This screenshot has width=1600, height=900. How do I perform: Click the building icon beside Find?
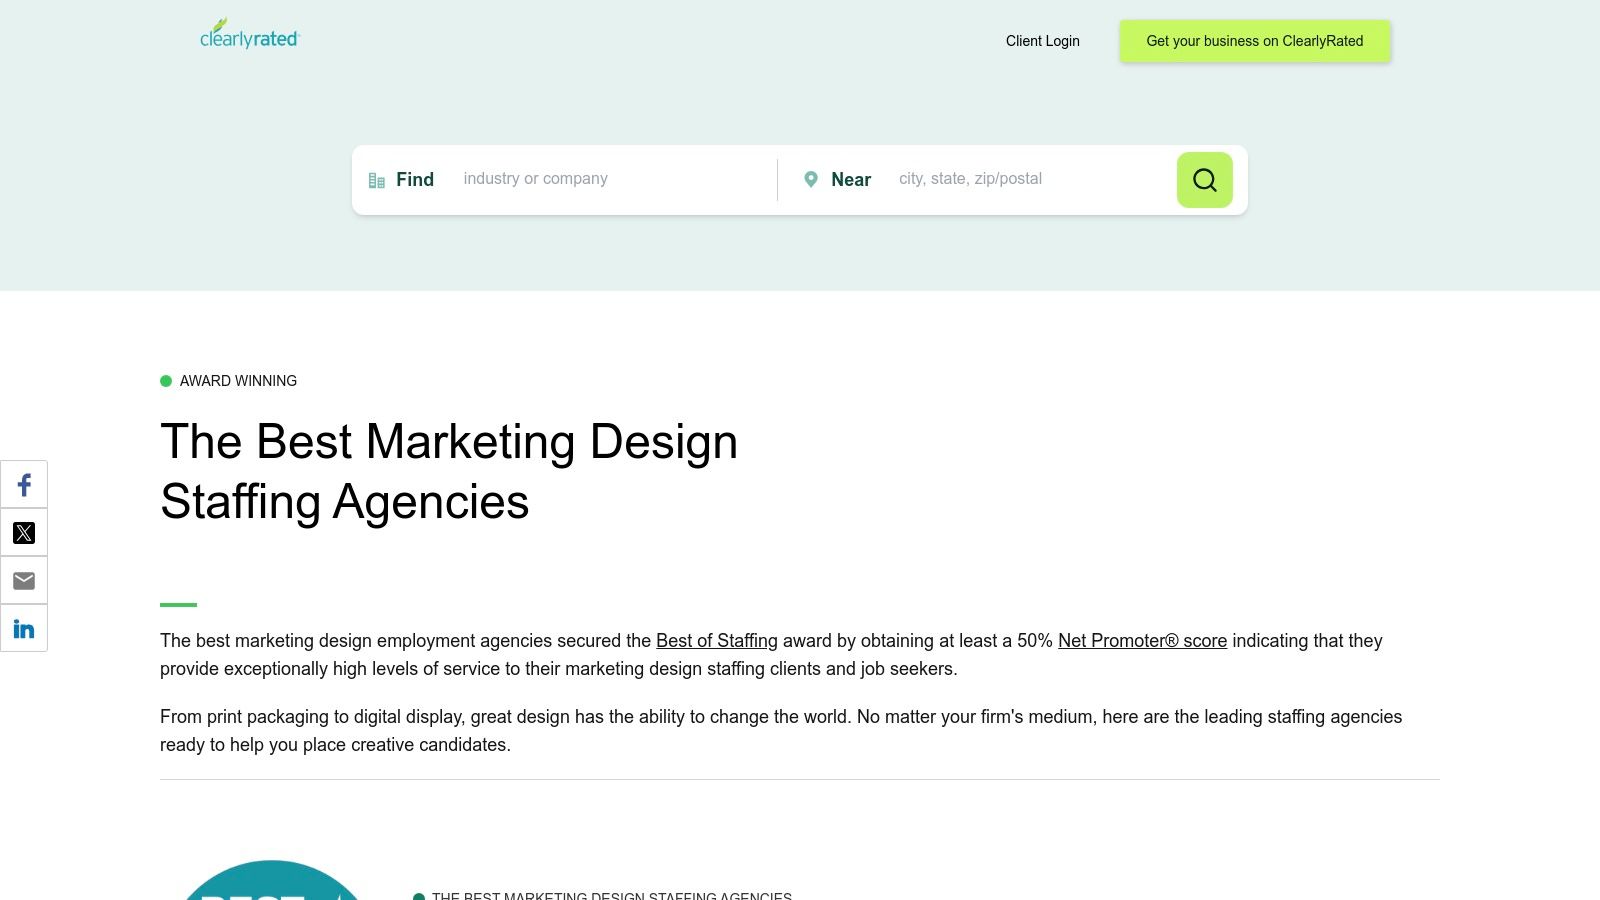(377, 180)
